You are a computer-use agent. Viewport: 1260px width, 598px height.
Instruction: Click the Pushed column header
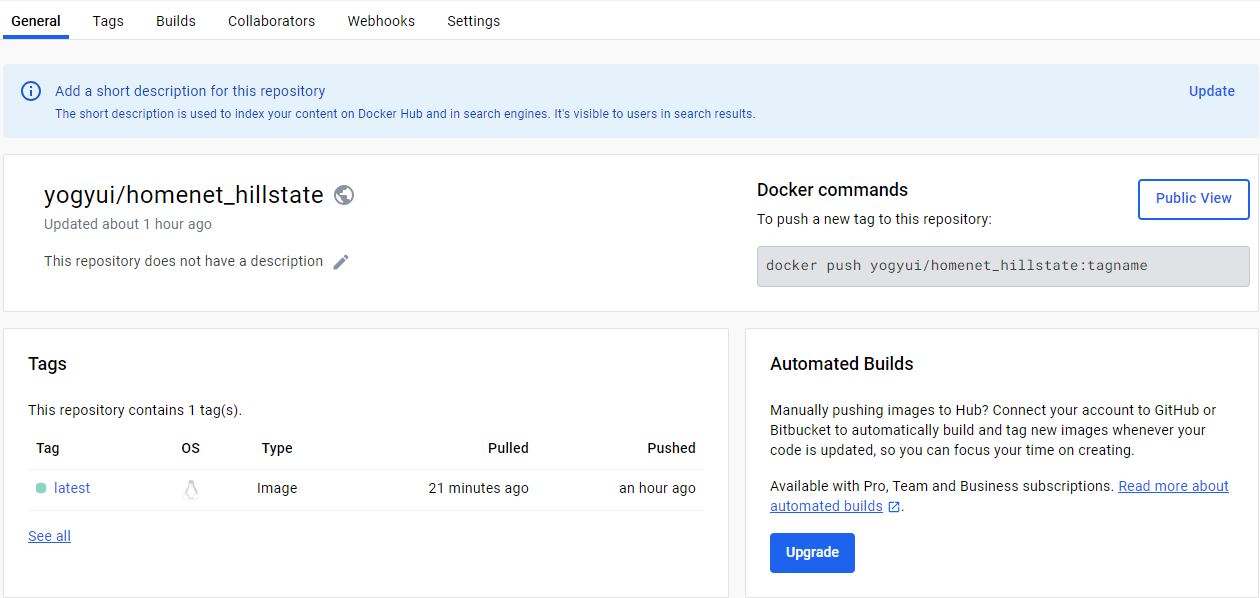(x=671, y=448)
